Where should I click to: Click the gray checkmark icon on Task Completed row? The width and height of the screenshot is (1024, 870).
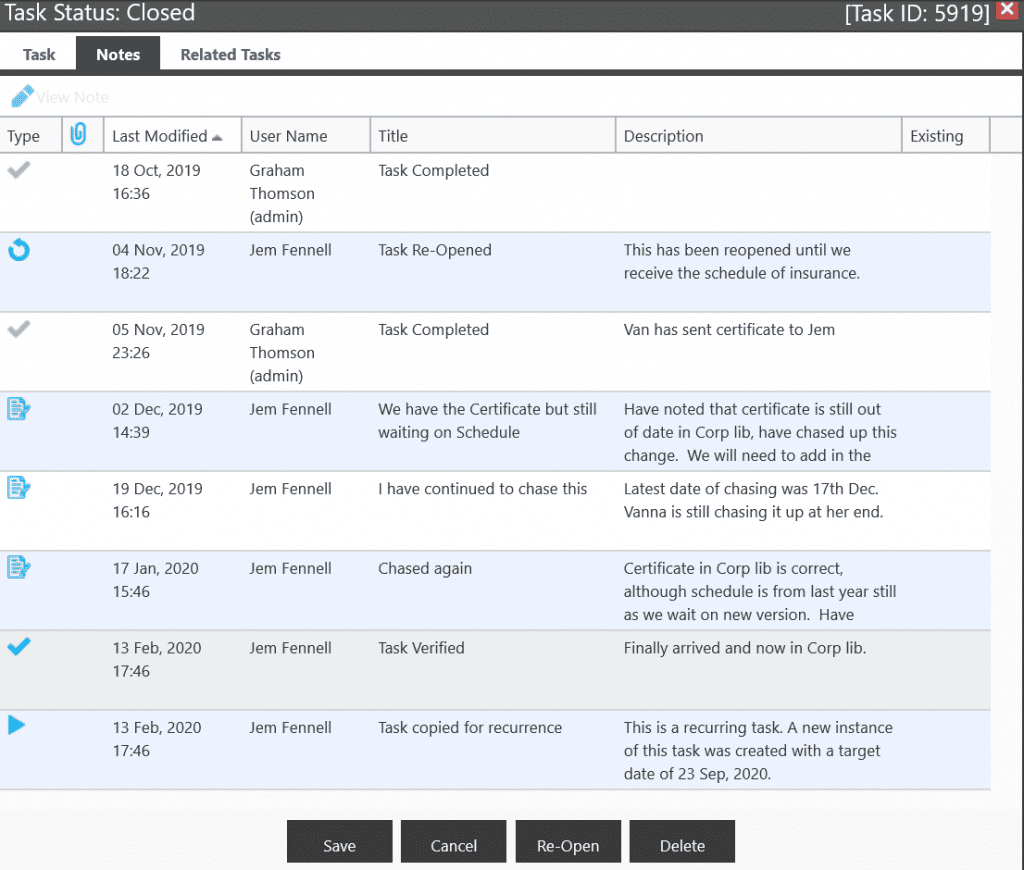[x=18, y=170]
